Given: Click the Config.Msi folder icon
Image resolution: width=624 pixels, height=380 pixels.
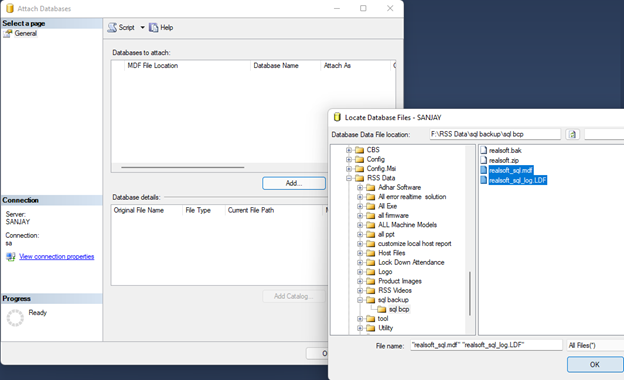Looking at the screenshot, I should (x=359, y=169).
